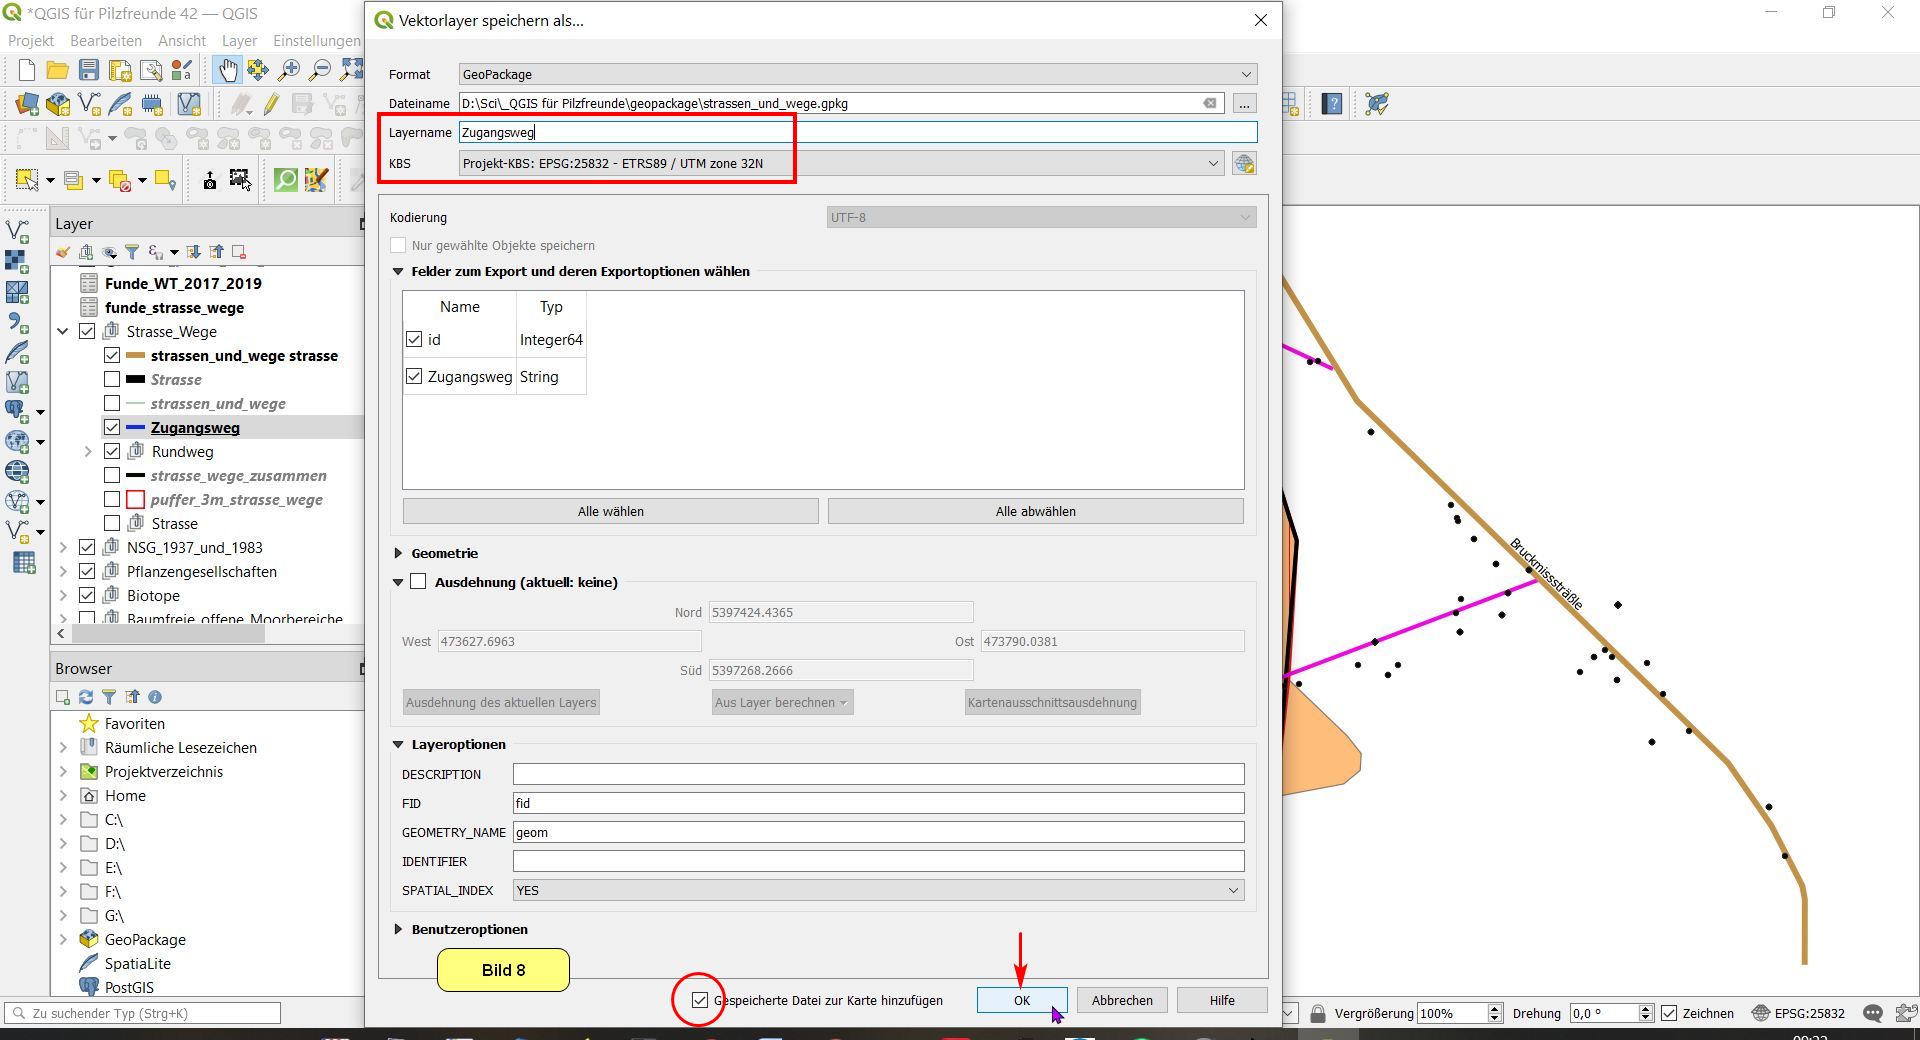The image size is (1920, 1040).
Task: Toggle 'Gespeicherte Datei zur Karte hinzufügen' checkbox
Action: pyautogui.click(x=700, y=1000)
